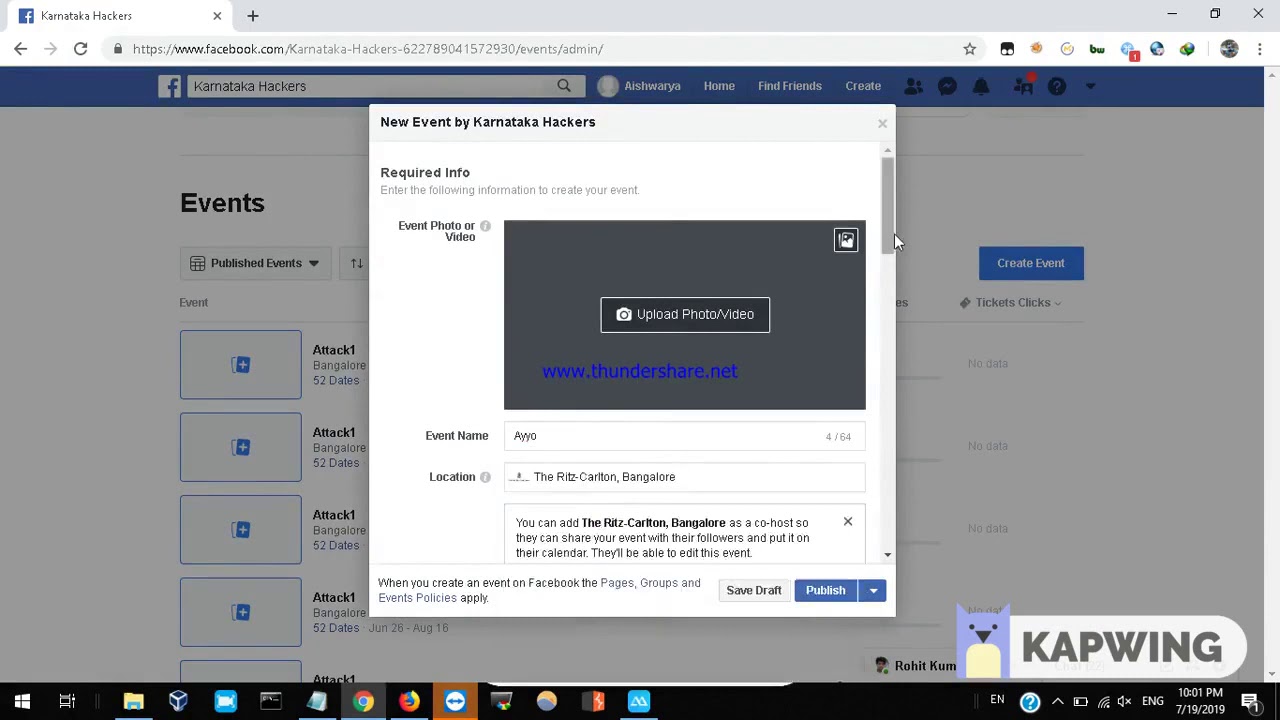Click the Facebook search magnifier icon
Viewport: 1280px width, 720px height.
[x=564, y=86]
